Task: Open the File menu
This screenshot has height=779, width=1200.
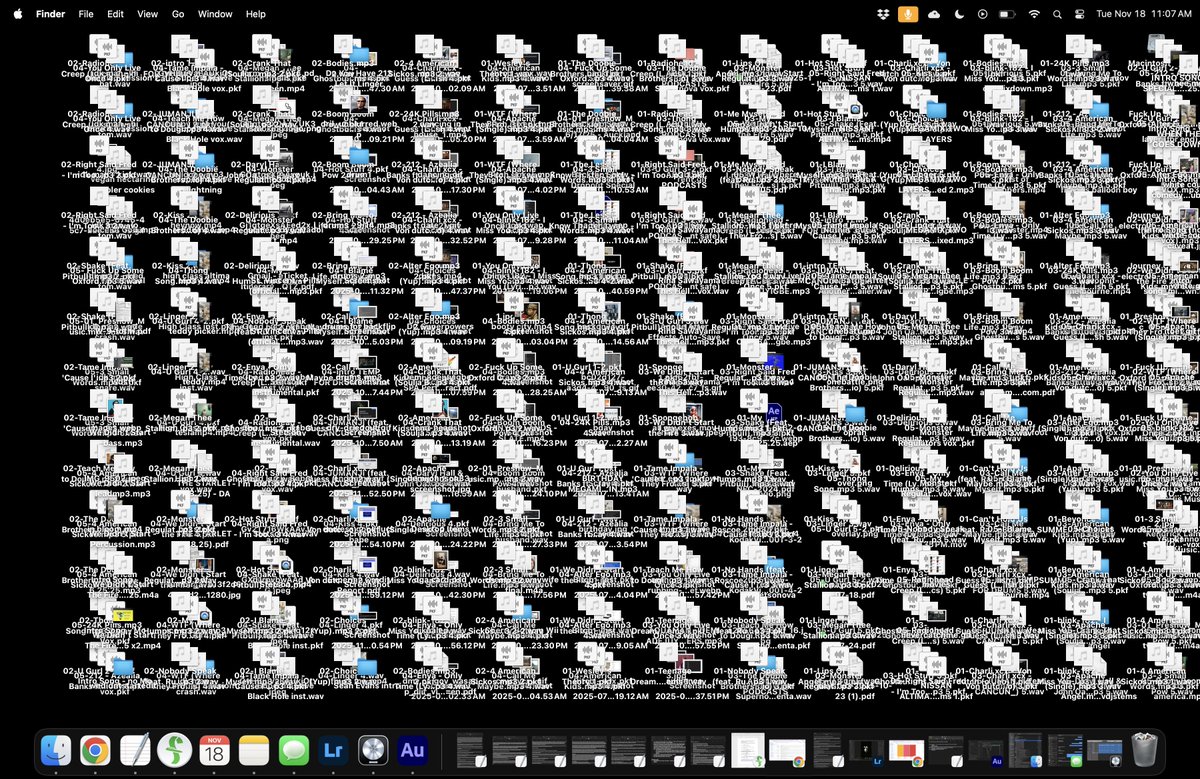Action: (x=86, y=14)
